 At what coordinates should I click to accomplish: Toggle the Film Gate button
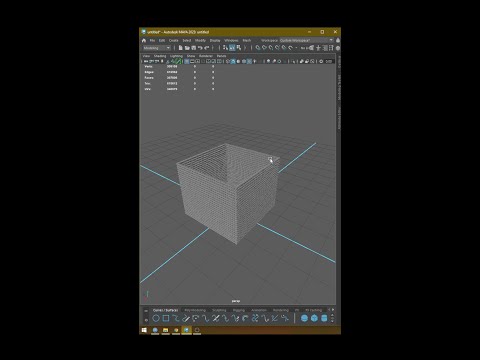[x=192, y=62]
